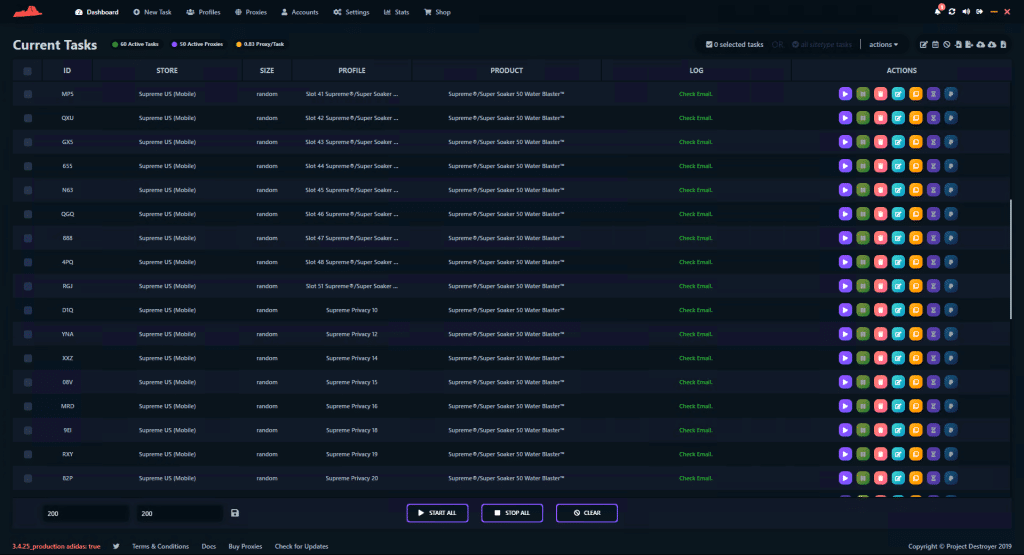Select the checkbox for task MRD
The height and width of the screenshot is (555, 1024).
tap(27, 406)
